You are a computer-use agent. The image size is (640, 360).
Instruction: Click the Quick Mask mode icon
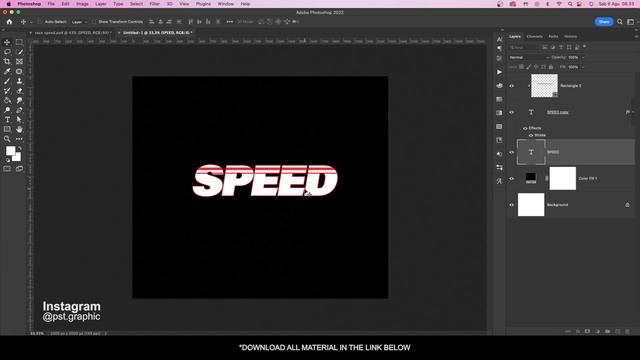(7, 169)
